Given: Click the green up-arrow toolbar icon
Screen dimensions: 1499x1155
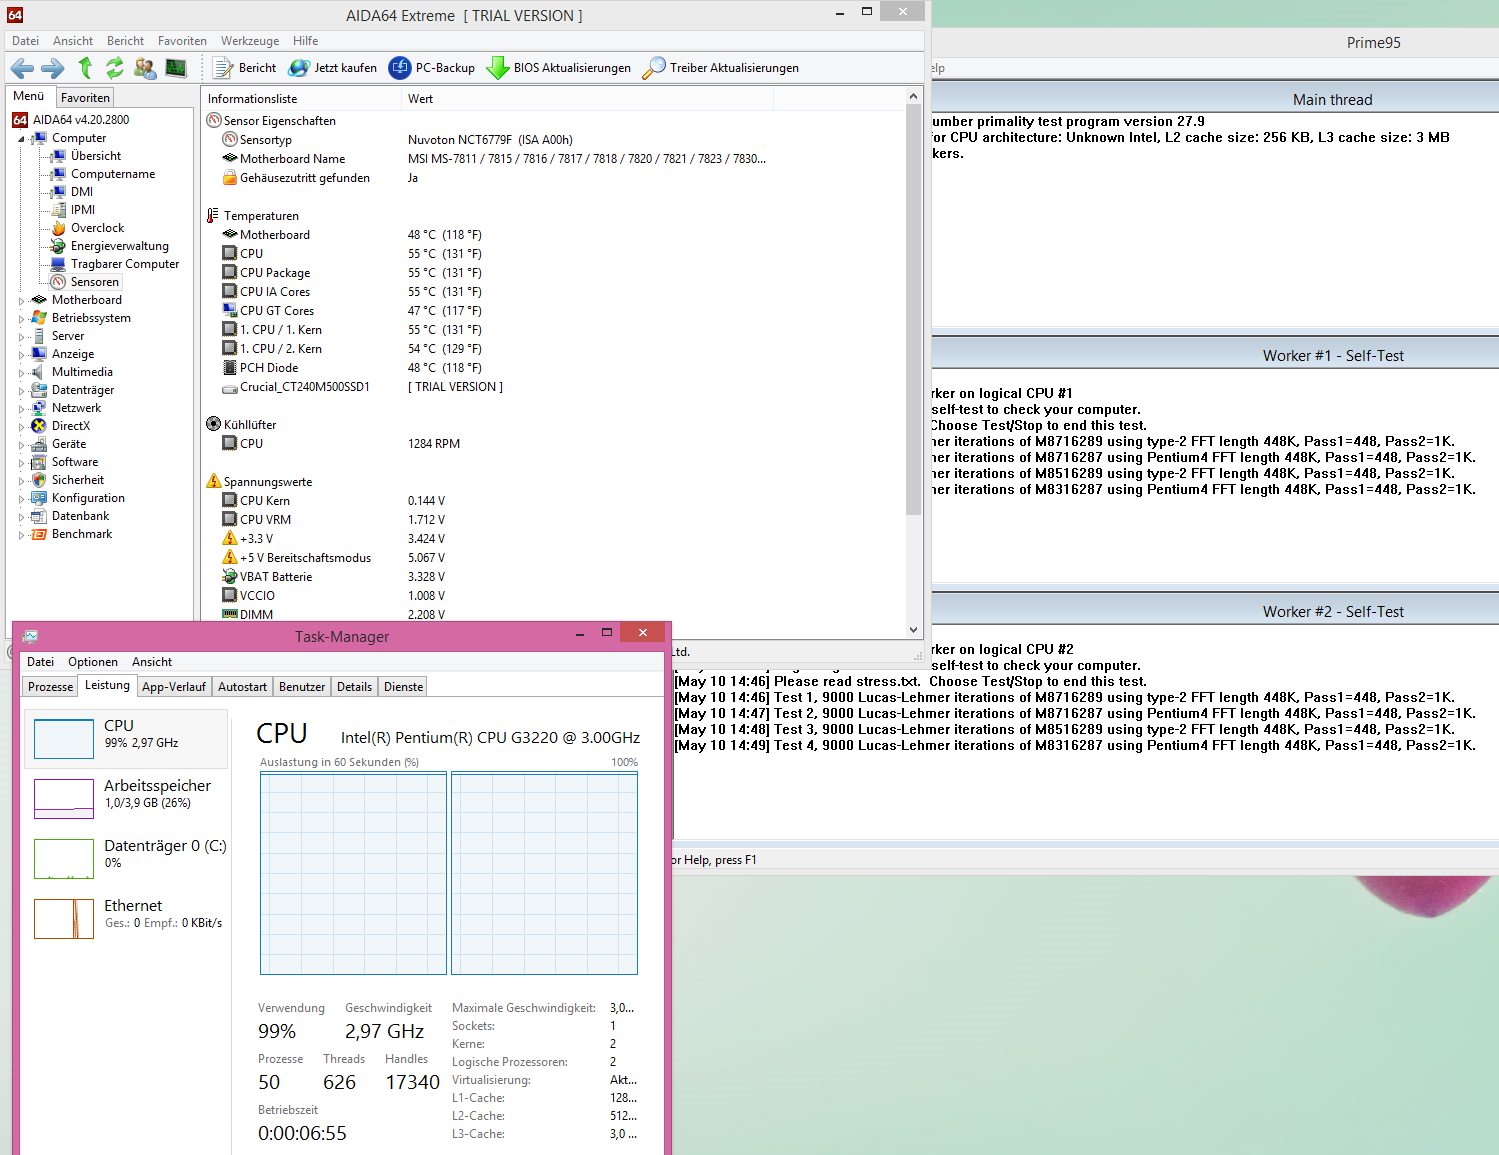Looking at the screenshot, I should [x=85, y=68].
